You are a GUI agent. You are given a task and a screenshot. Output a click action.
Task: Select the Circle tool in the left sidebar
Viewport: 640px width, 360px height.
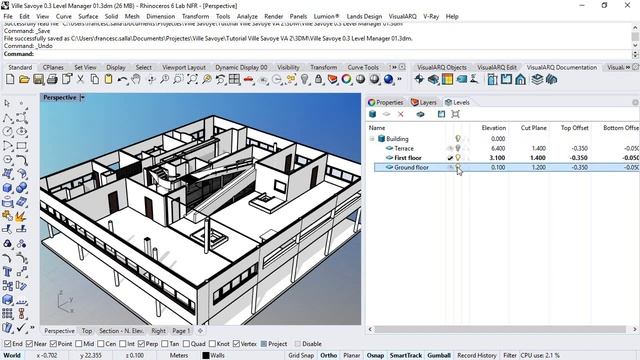(8, 131)
